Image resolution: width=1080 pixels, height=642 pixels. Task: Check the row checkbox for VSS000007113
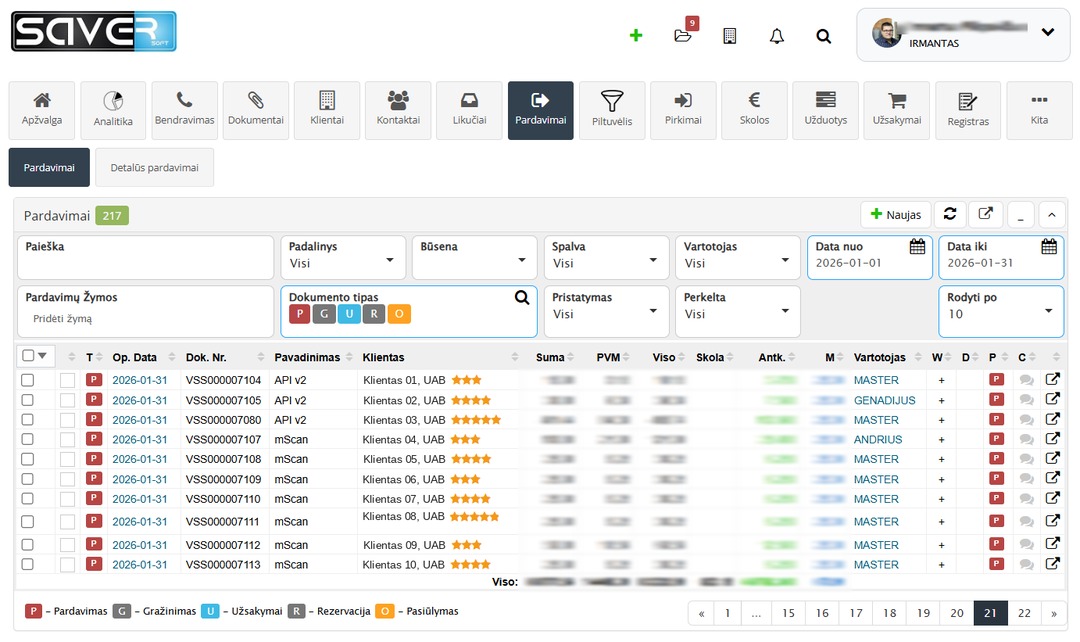tap(28, 565)
